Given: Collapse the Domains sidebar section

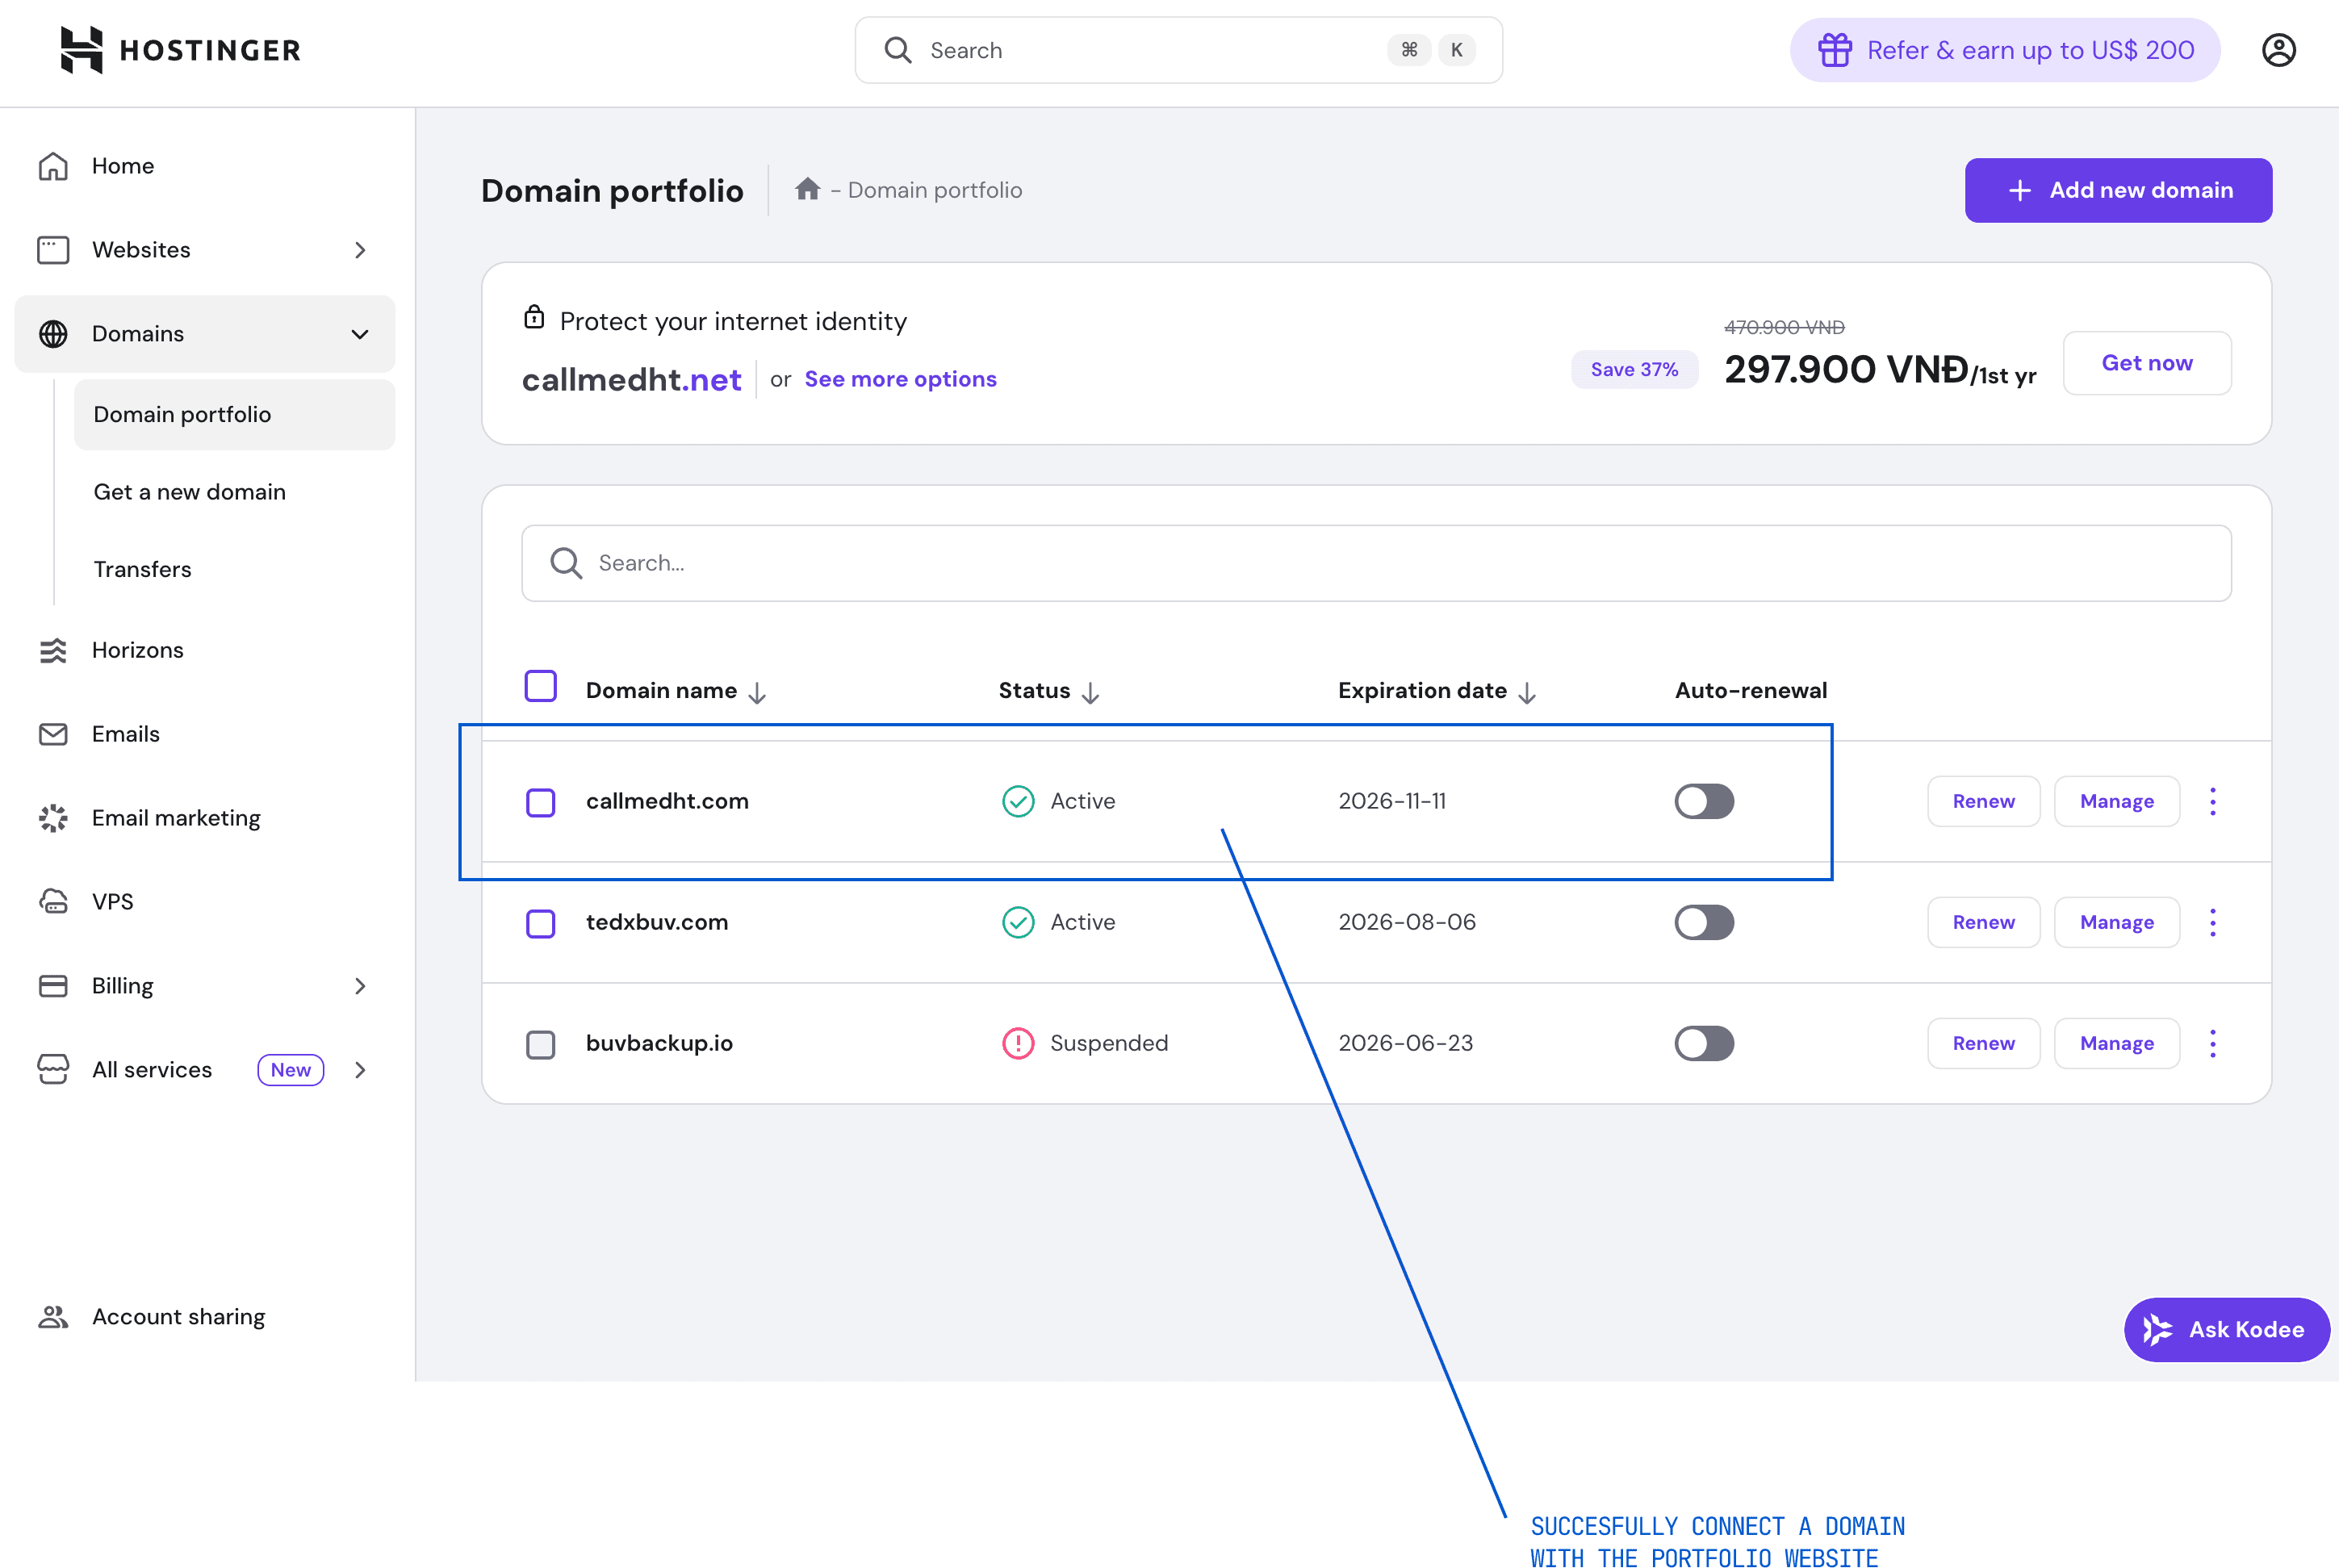Looking at the screenshot, I should click(x=360, y=334).
